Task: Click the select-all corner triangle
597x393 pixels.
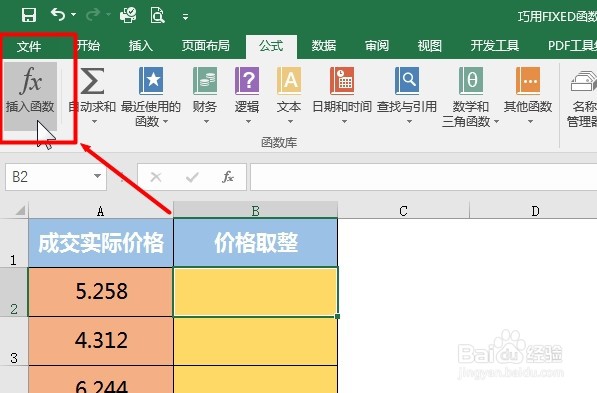Action: pyautogui.click(x=20, y=210)
